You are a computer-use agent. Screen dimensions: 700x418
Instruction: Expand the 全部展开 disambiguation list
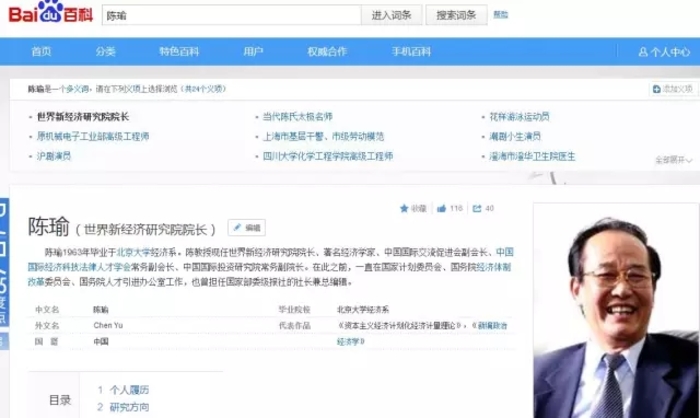click(x=673, y=160)
